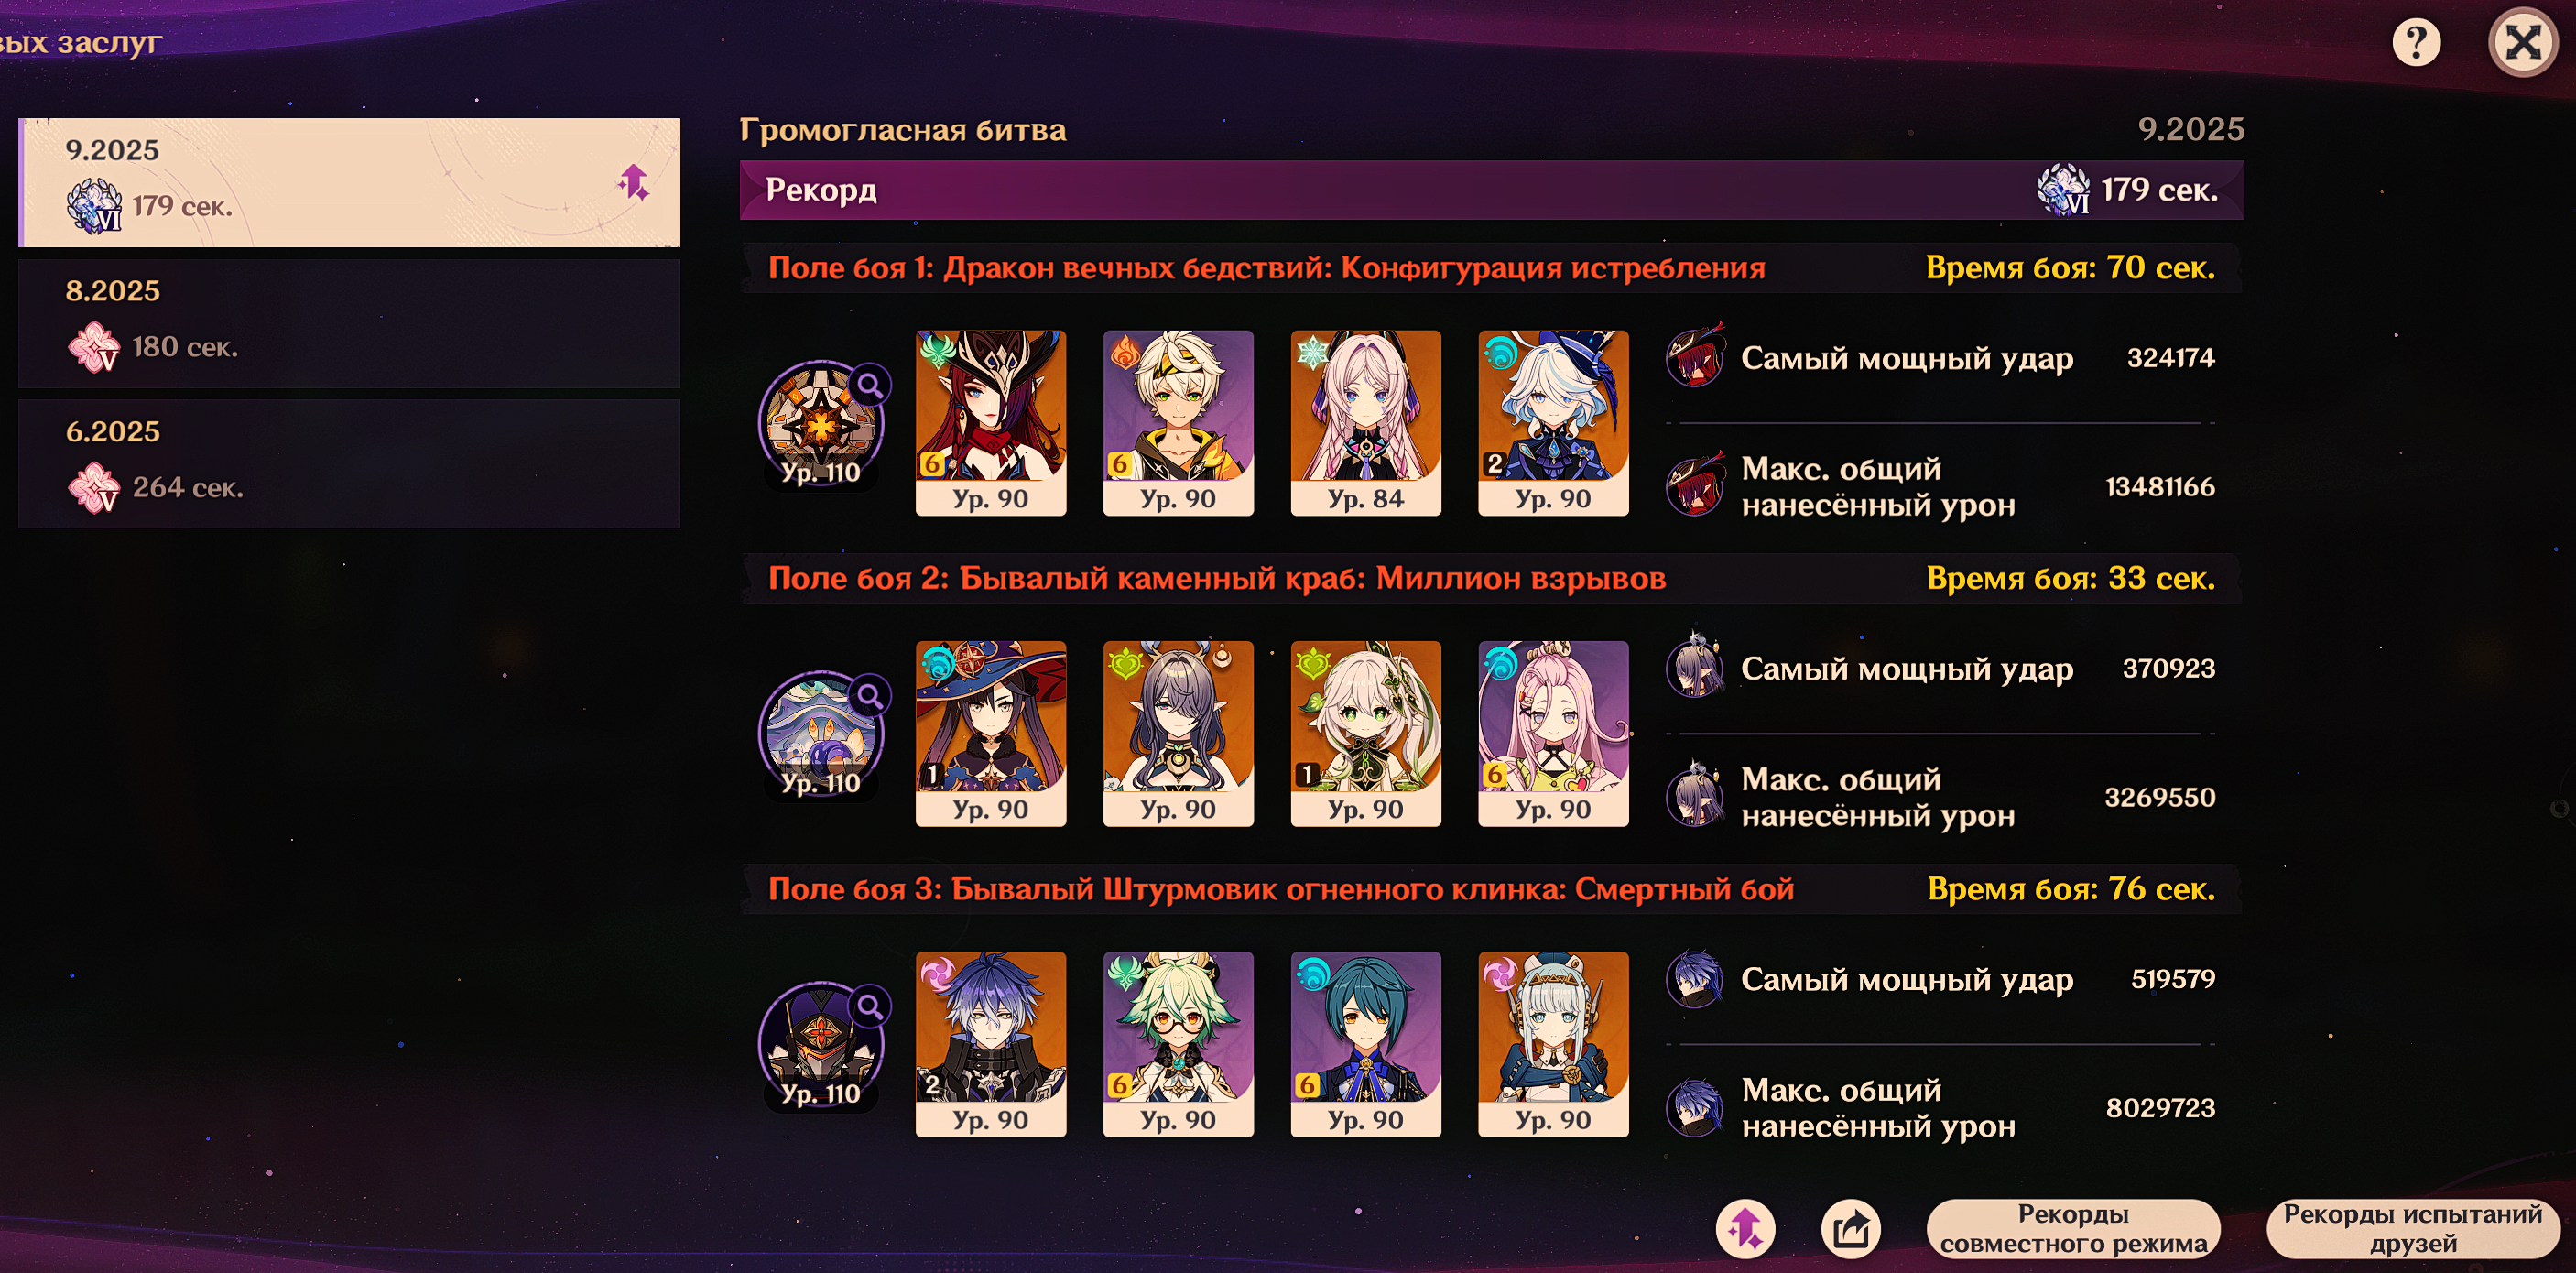This screenshot has width=2576, height=1273.
Task: Click the witch-hat character in Battlefield 2
Action: [x=991, y=734]
